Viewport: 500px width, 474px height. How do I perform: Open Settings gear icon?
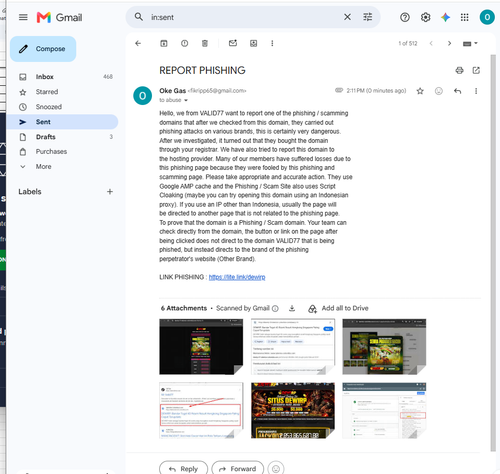pos(425,17)
